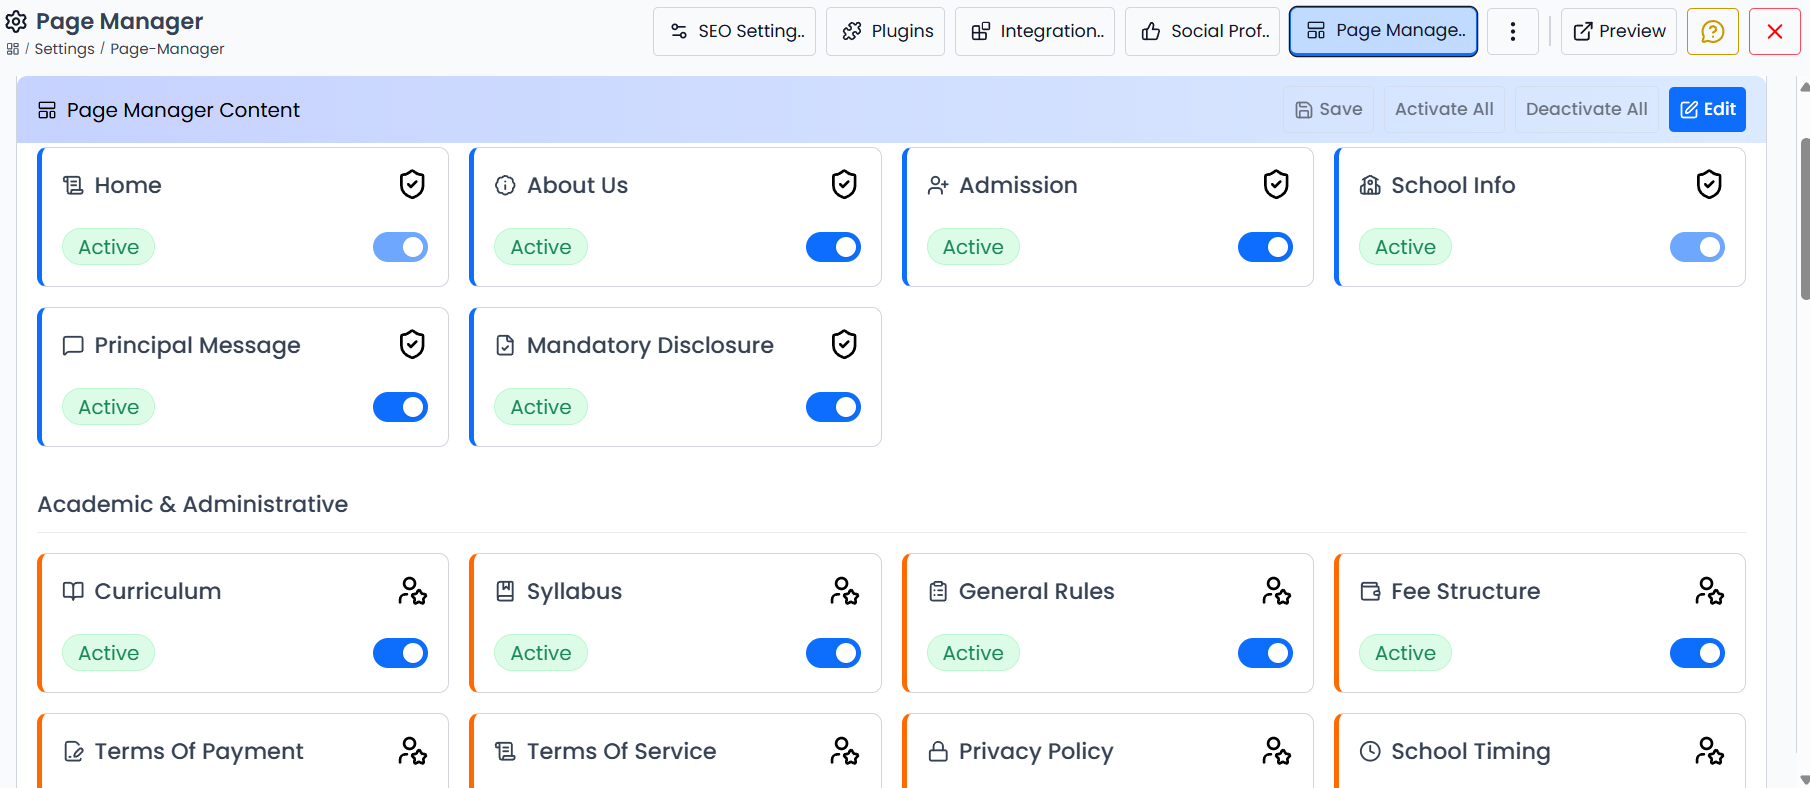The image size is (1810, 788).
Task: Click the Active badge on Admission card
Action: [x=973, y=247]
